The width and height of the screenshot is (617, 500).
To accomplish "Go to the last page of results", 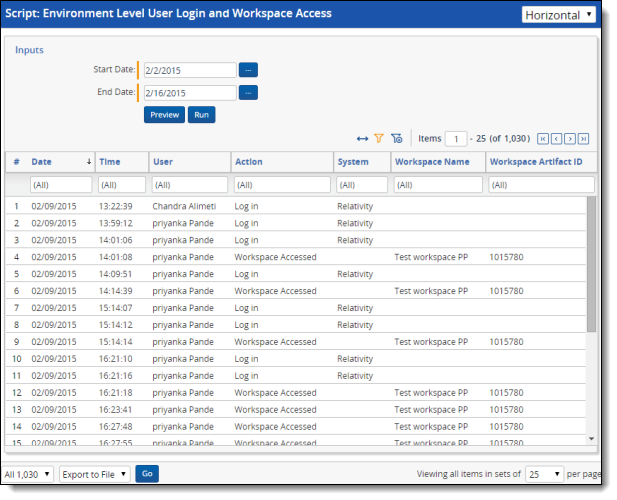I will (x=584, y=139).
